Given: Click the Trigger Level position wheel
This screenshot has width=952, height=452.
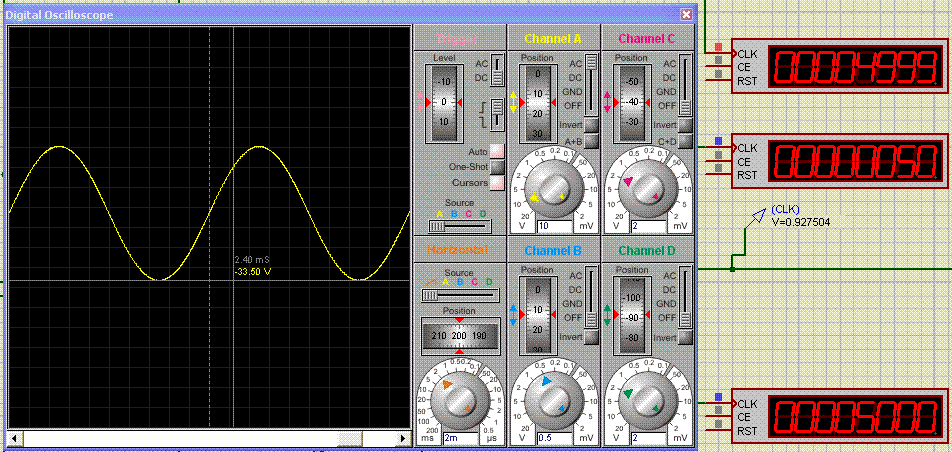Looking at the screenshot, I should 445,103.
